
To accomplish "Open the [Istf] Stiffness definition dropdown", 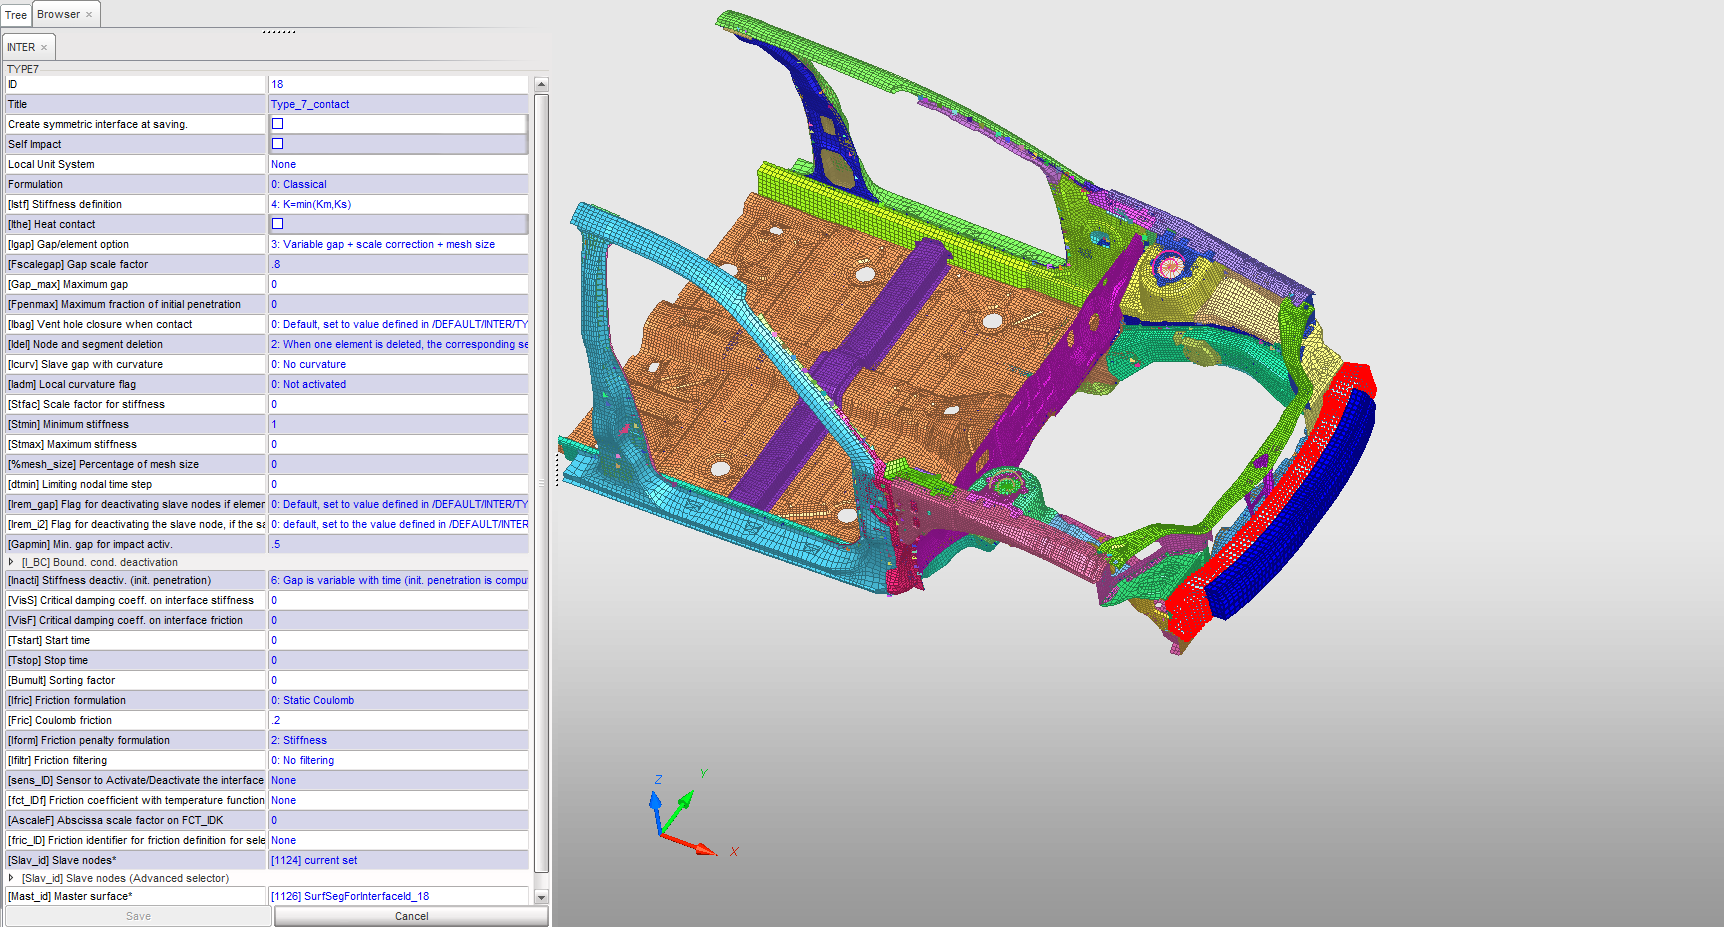I will (x=397, y=203).
